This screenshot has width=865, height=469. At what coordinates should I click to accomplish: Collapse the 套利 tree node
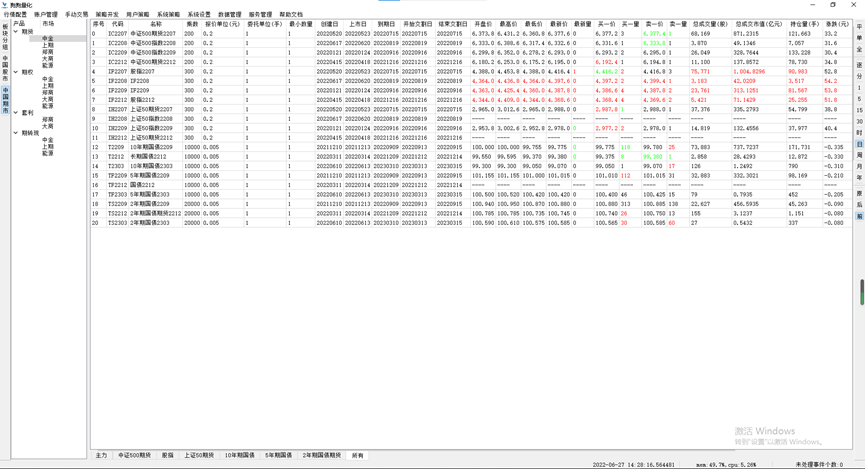pos(16,113)
